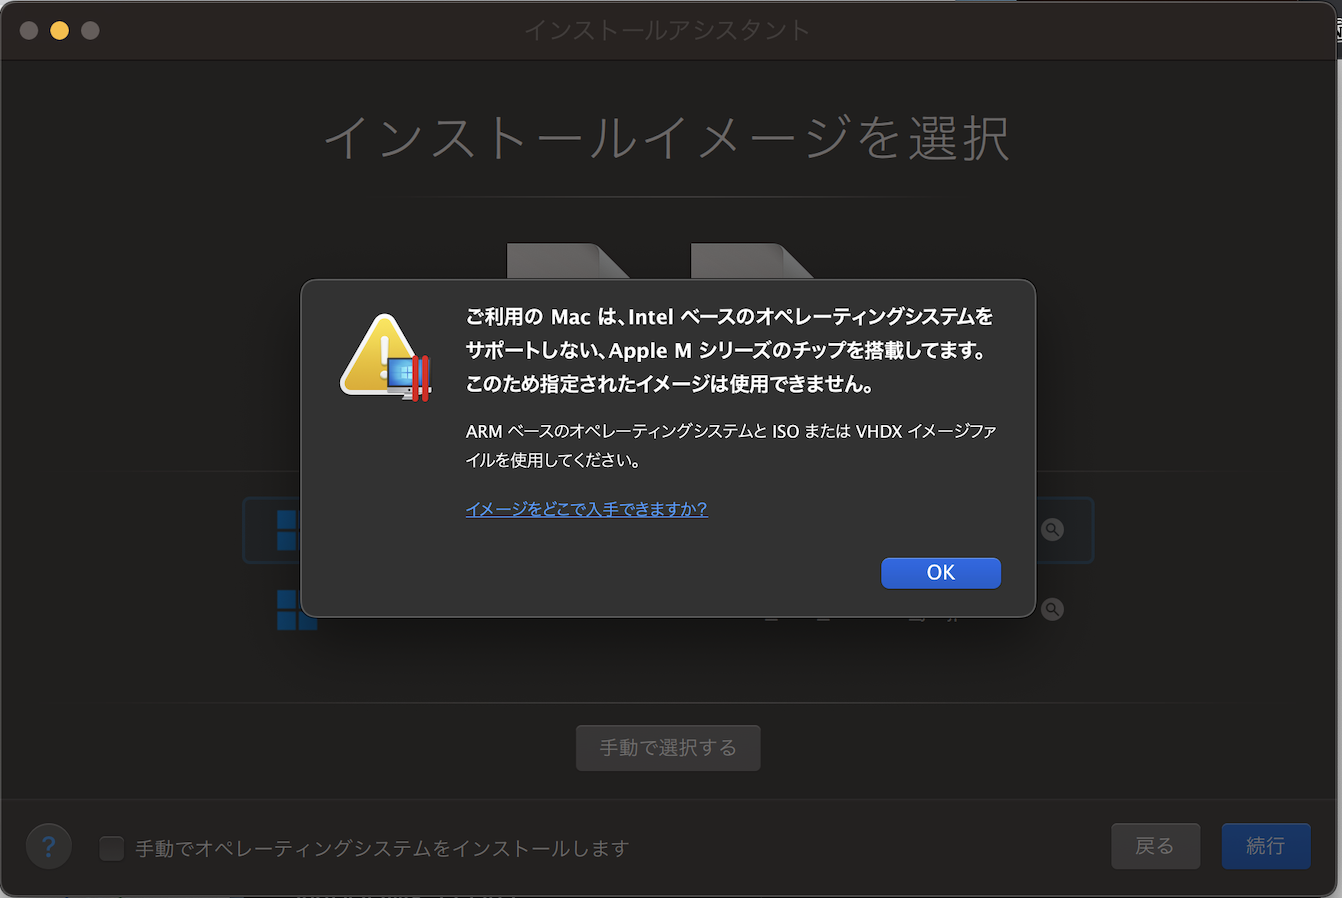
Task: Select the highlighted Windows image entry logo
Action: pos(287,530)
